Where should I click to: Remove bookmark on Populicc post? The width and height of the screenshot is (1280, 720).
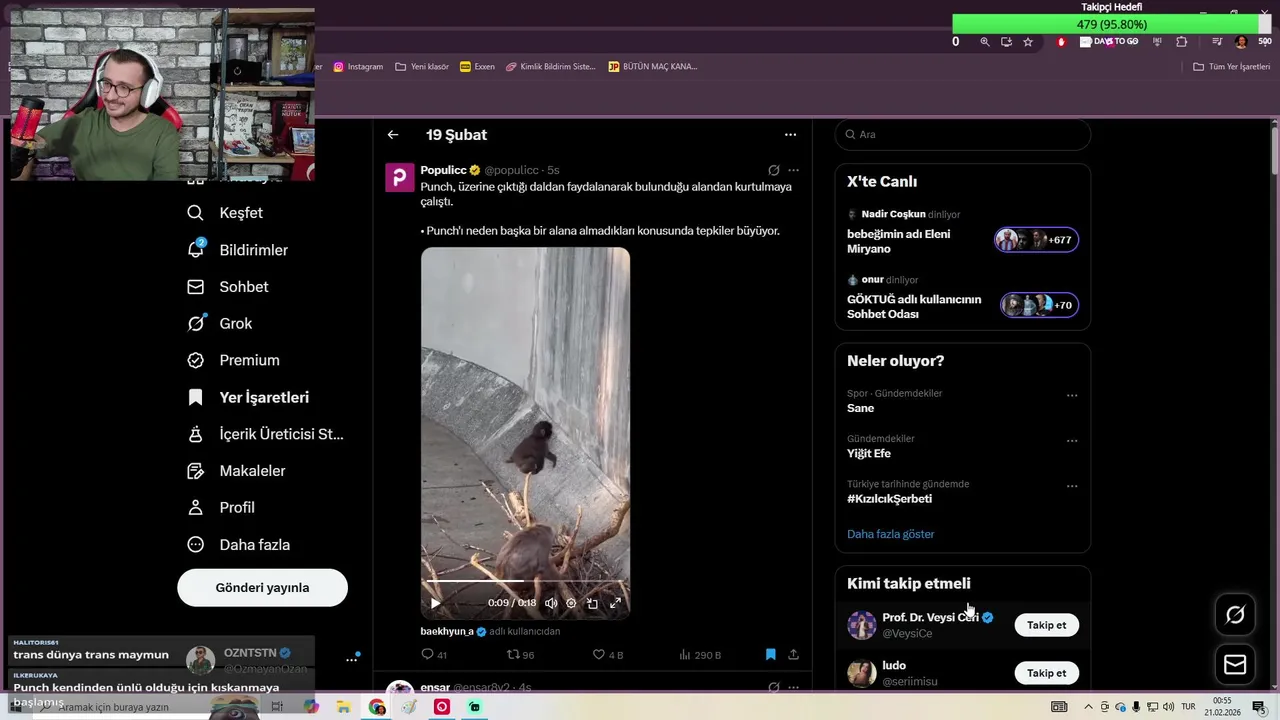[x=770, y=655]
